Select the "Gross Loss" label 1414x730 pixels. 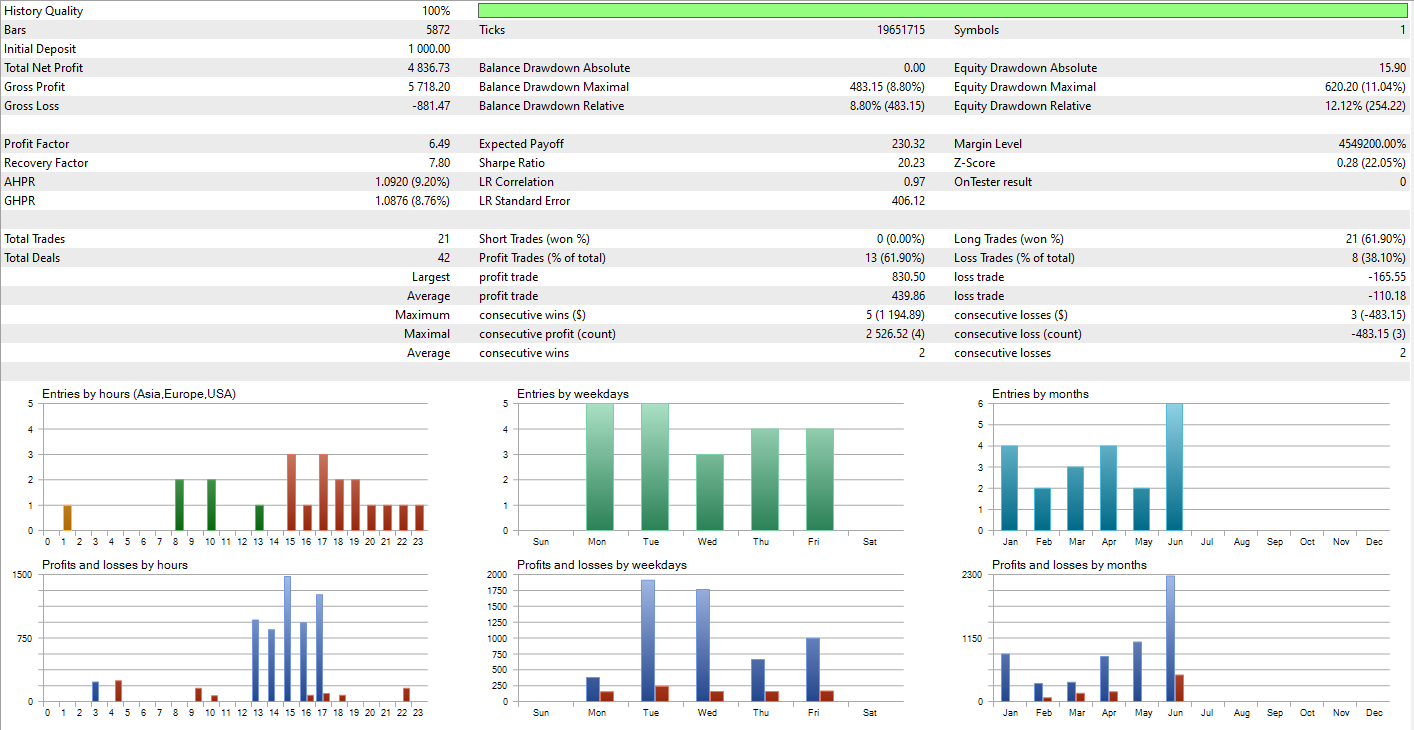click(32, 106)
